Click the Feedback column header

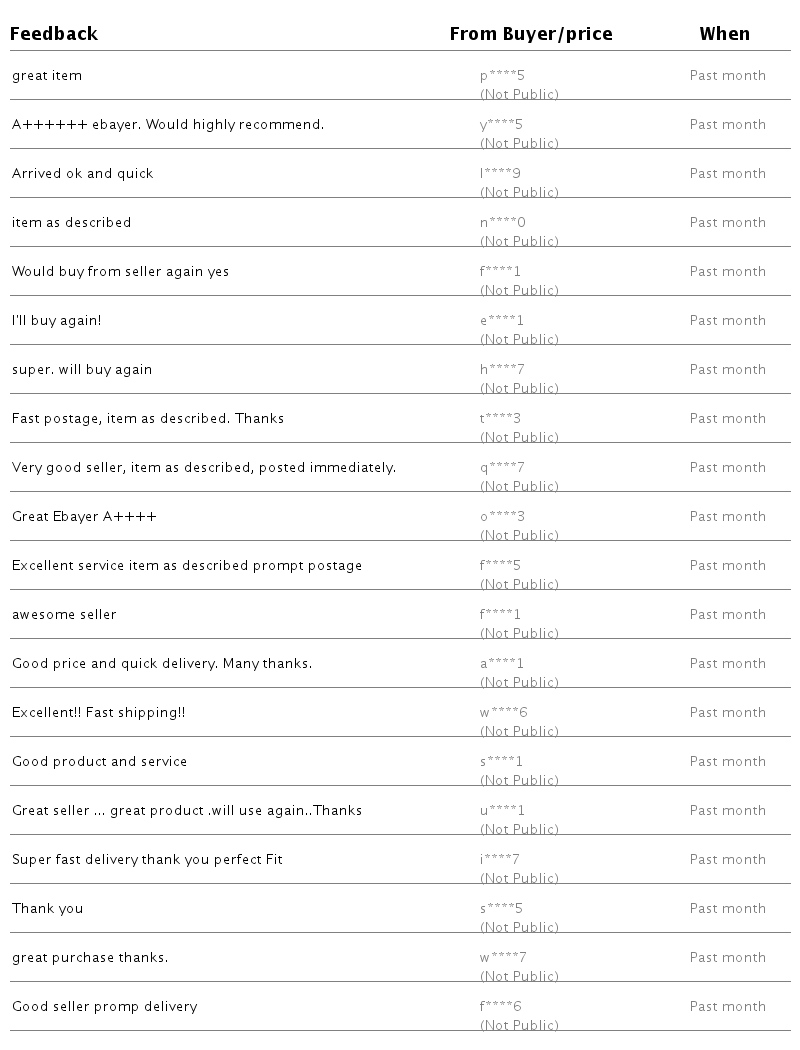[54, 34]
